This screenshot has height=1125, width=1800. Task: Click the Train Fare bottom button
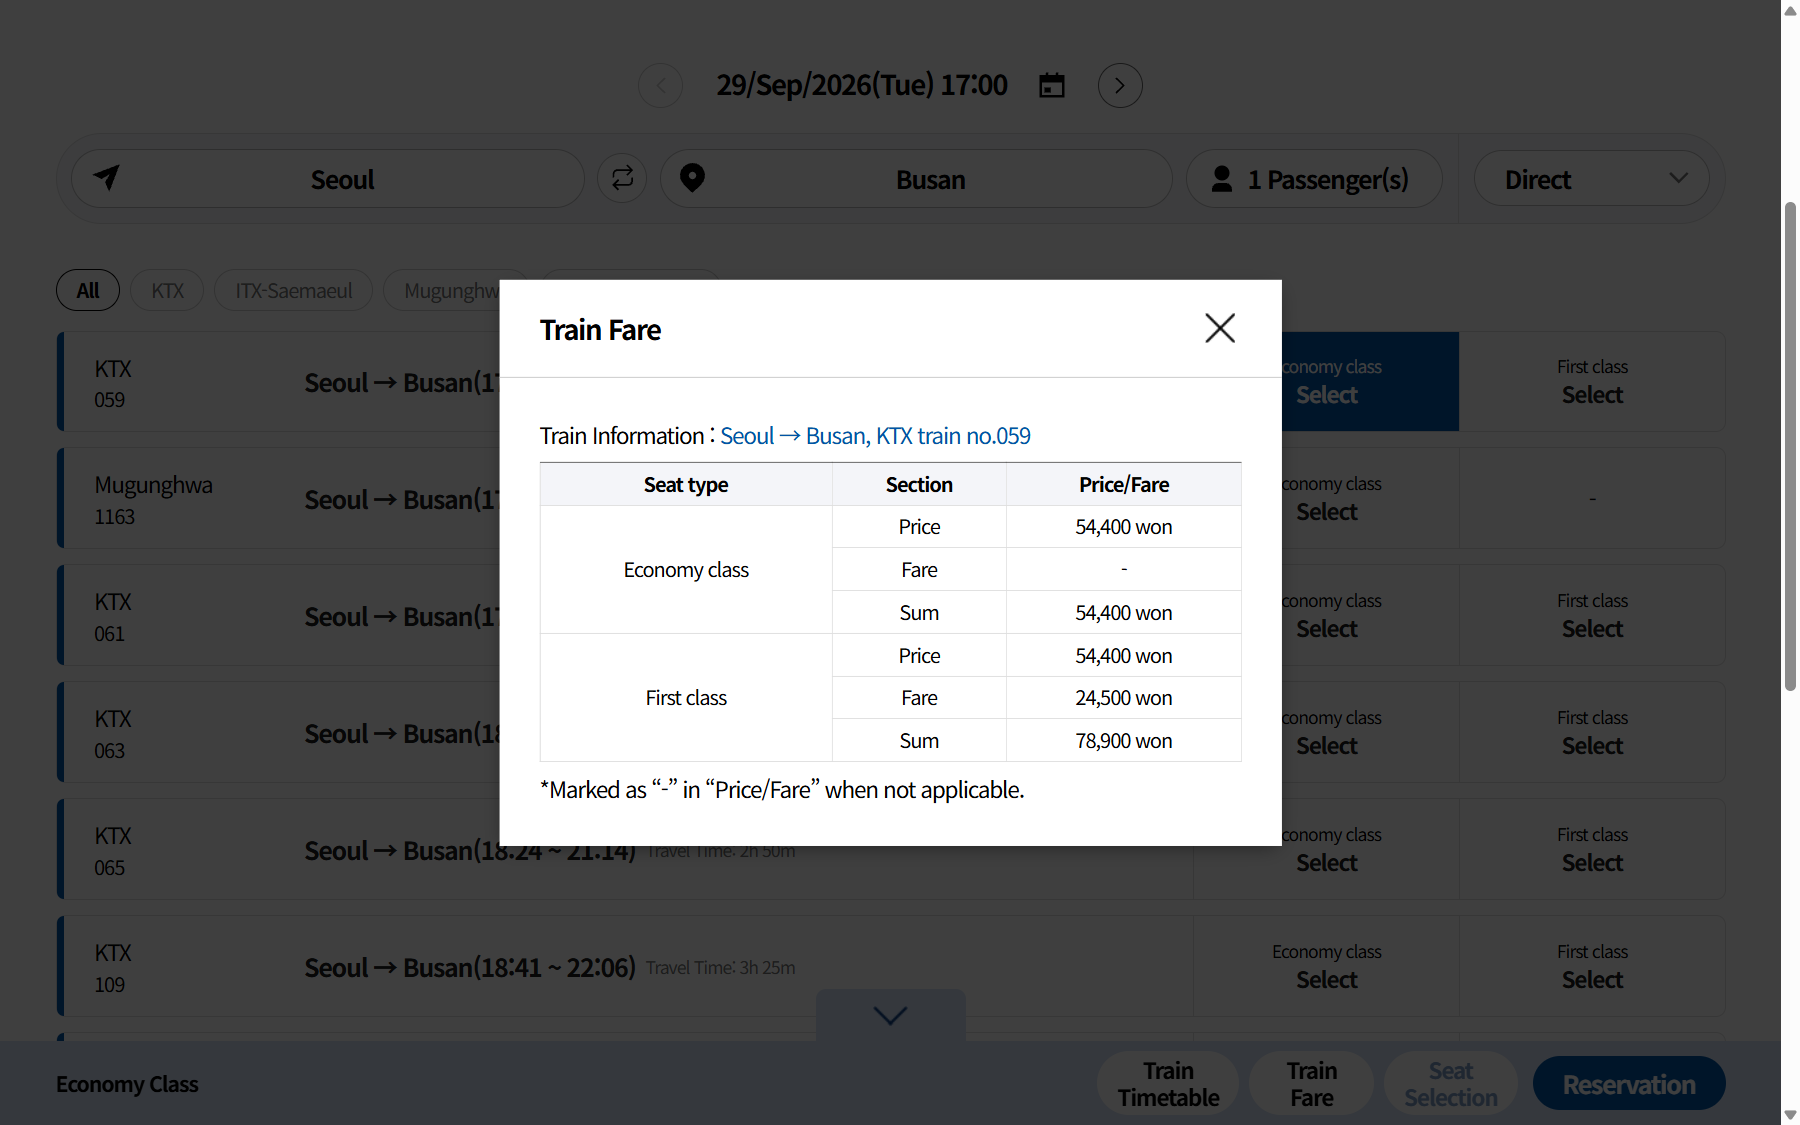(x=1311, y=1084)
